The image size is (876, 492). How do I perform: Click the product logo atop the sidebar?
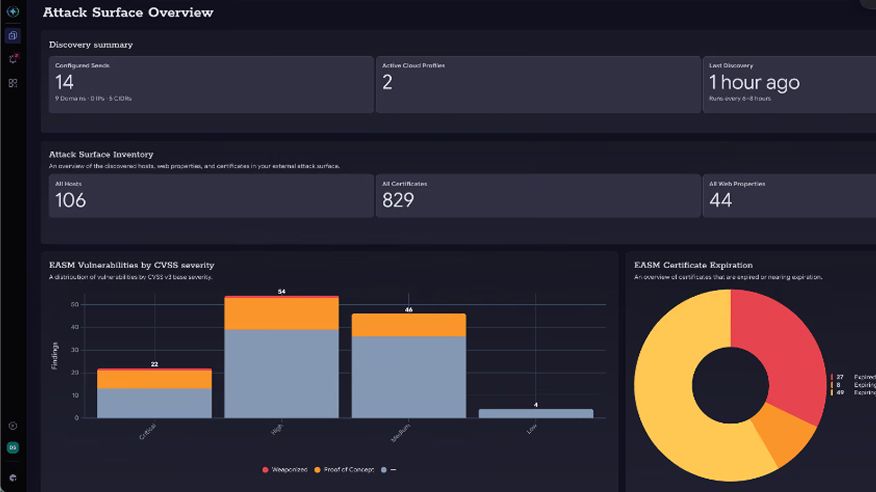[13, 11]
